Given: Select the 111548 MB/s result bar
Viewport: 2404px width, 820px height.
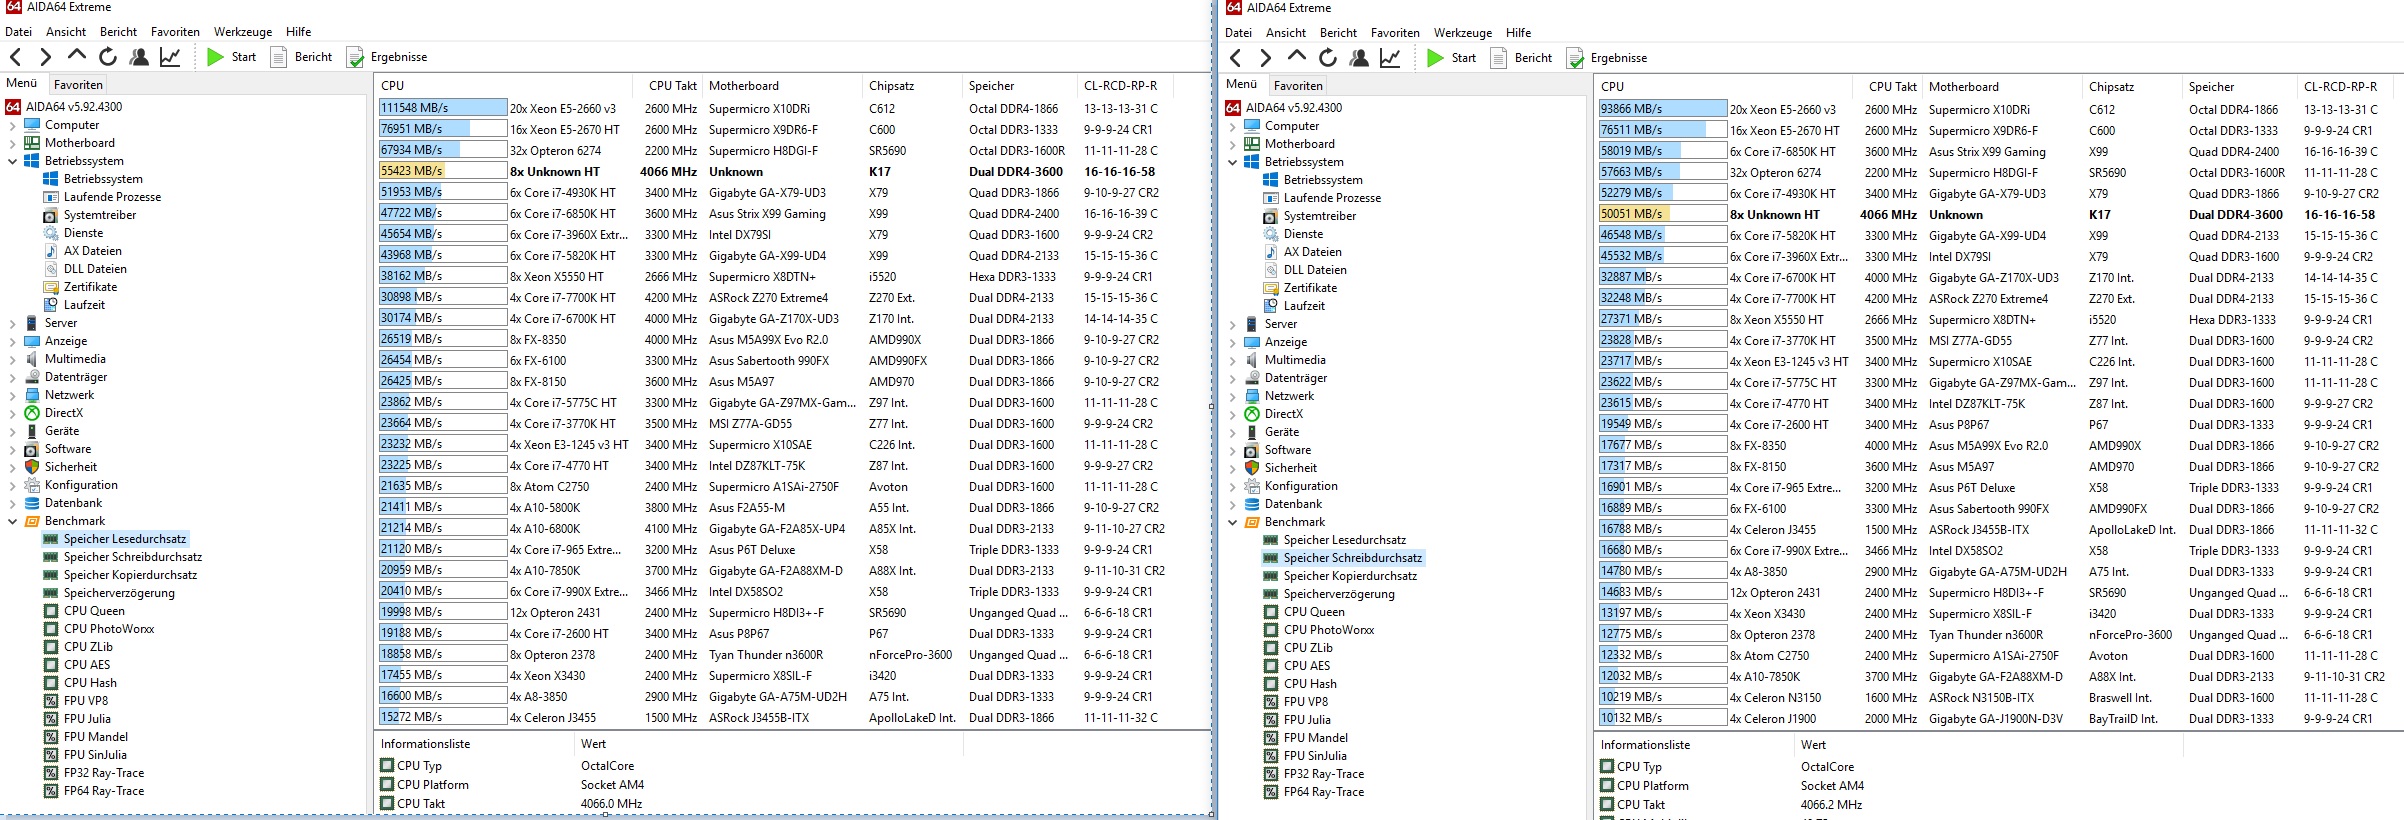Looking at the screenshot, I should (x=443, y=108).
